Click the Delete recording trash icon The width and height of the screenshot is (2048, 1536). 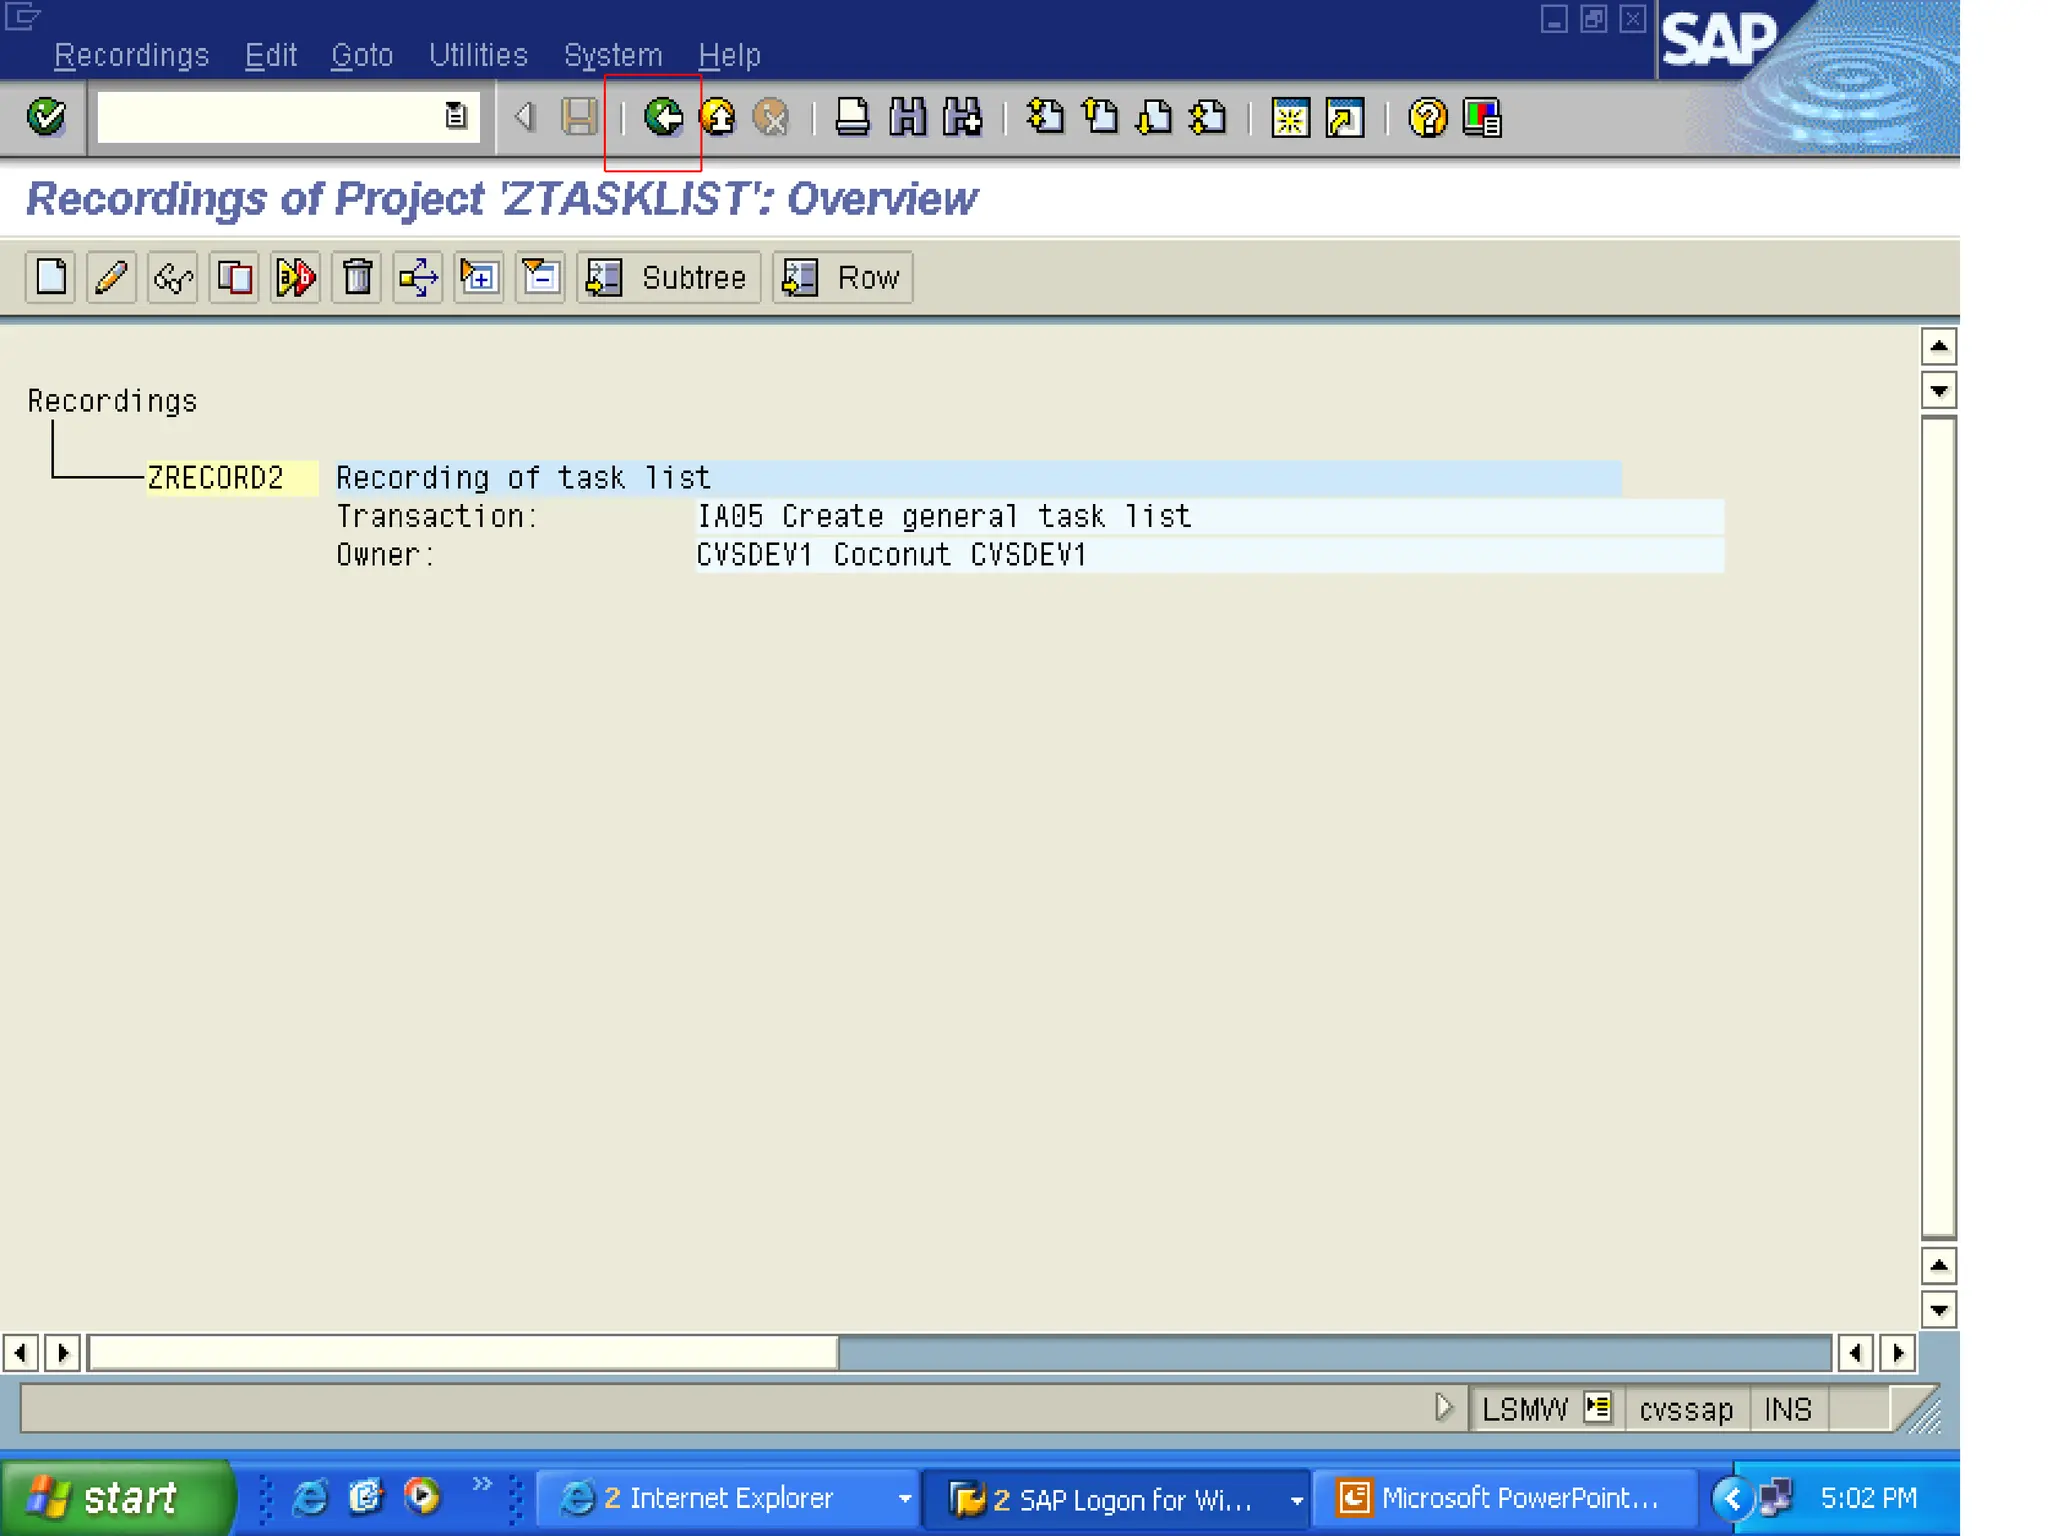pos(357,277)
